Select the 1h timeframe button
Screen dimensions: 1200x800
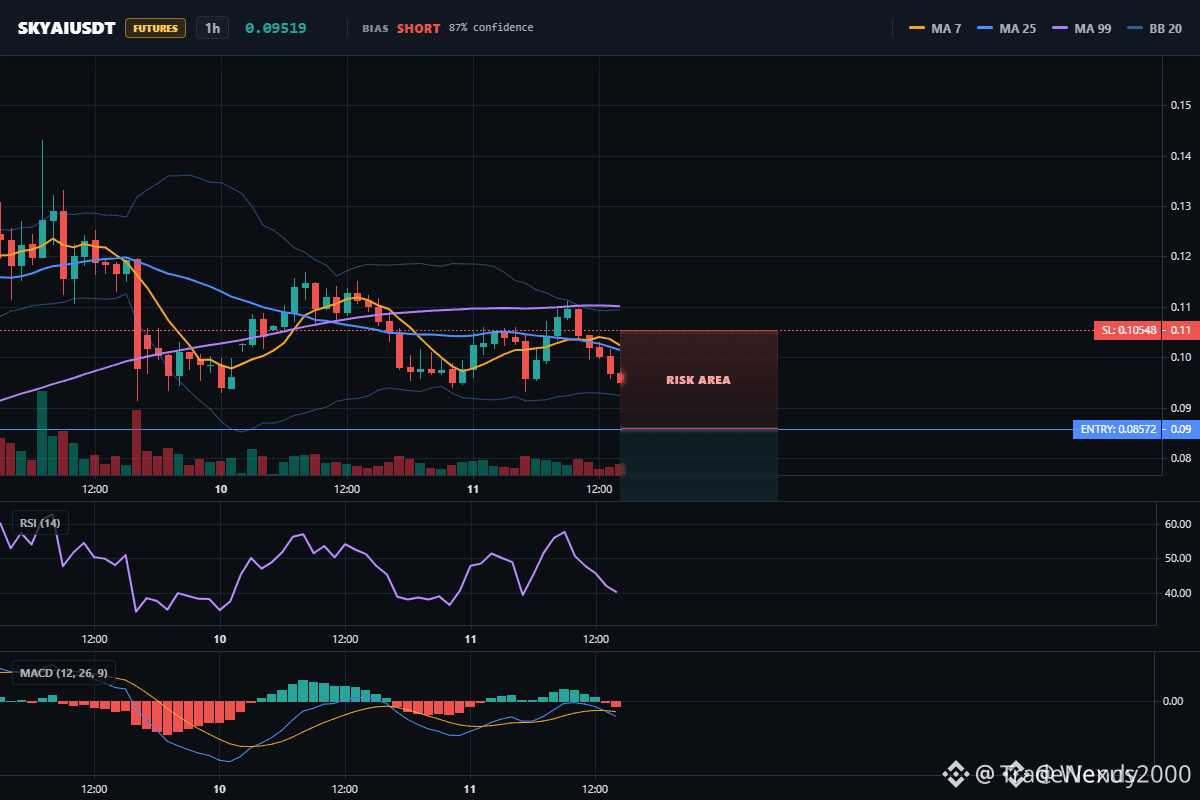click(x=212, y=28)
